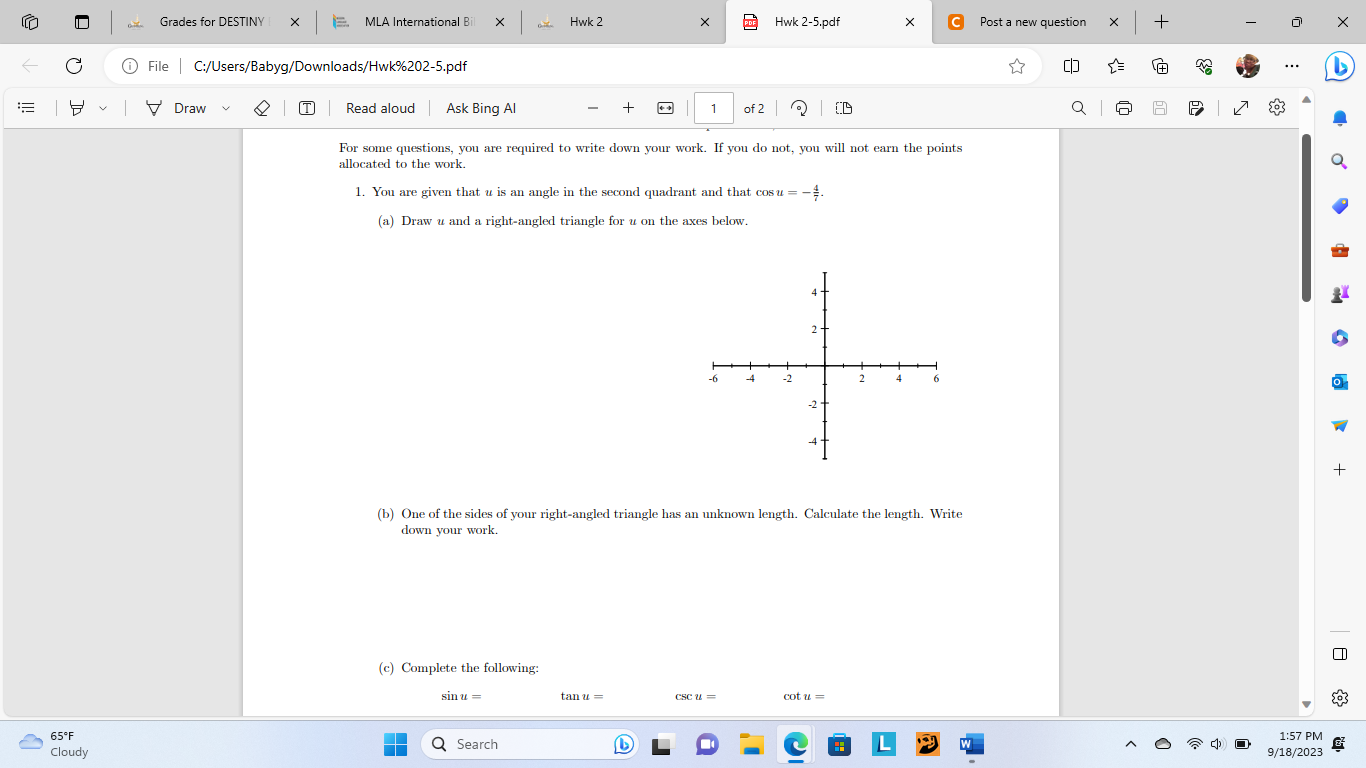Viewport: 1366px width, 768px height.
Task: Add app to sidebar with plus
Action: point(1340,470)
